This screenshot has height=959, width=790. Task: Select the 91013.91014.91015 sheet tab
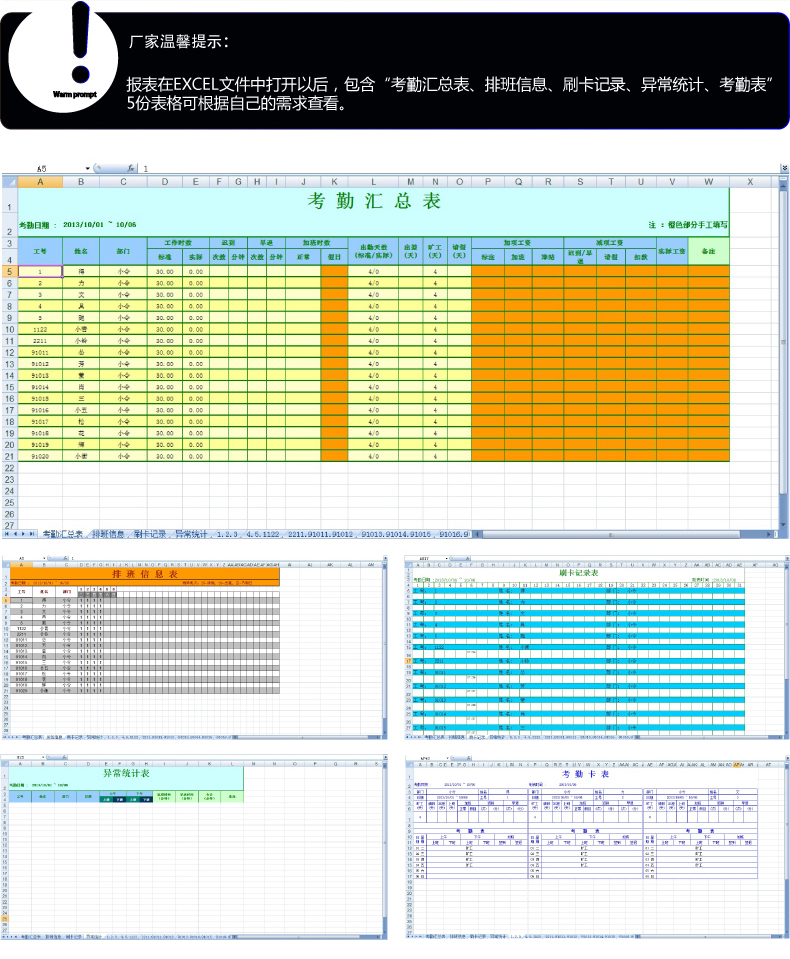point(396,534)
